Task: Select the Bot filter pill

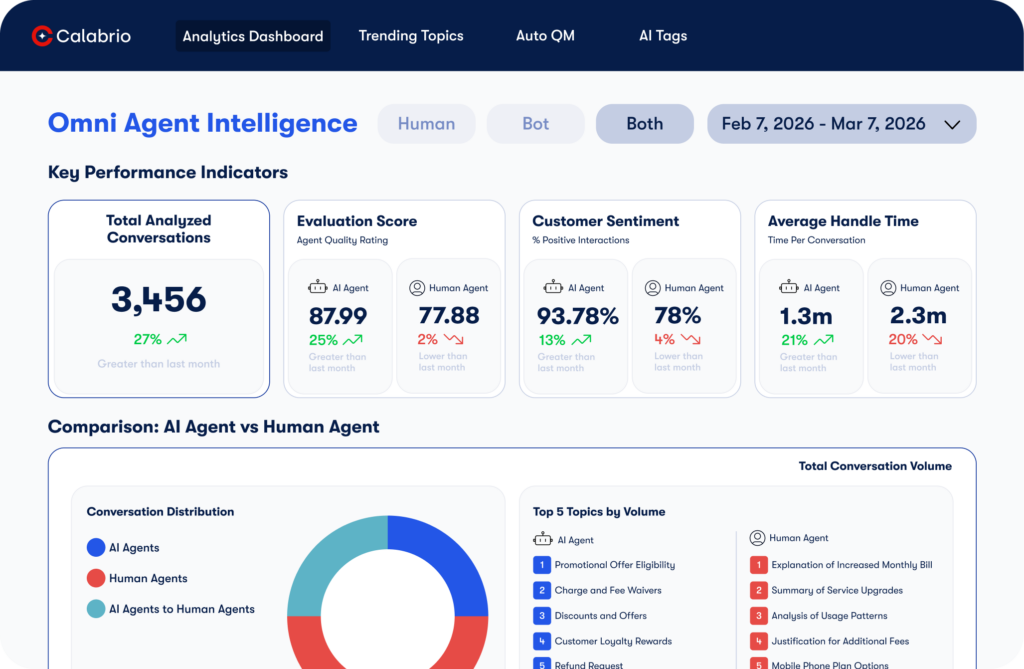Action: coord(536,123)
